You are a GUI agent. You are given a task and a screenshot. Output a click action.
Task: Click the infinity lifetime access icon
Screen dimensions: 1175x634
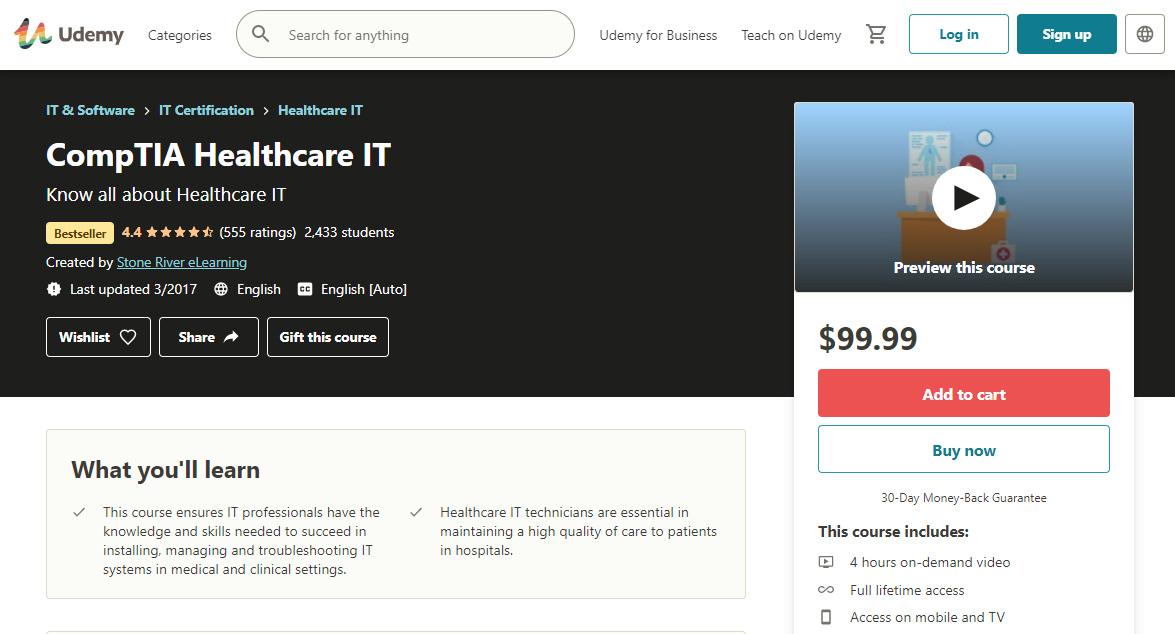tap(826, 590)
